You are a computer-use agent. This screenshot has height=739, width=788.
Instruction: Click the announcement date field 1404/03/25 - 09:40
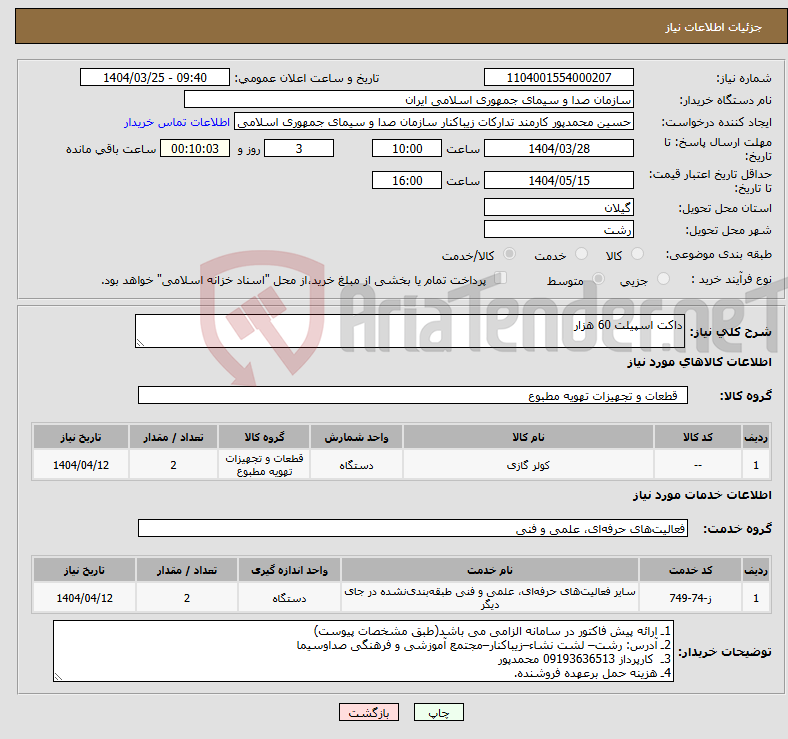(155, 77)
